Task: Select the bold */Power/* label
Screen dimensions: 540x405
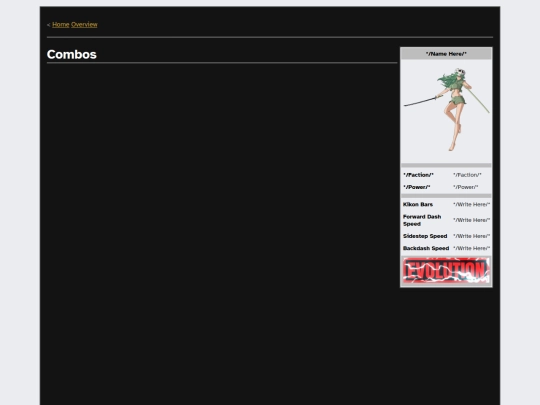Action: pyautogui.click(x=416, y=187)
